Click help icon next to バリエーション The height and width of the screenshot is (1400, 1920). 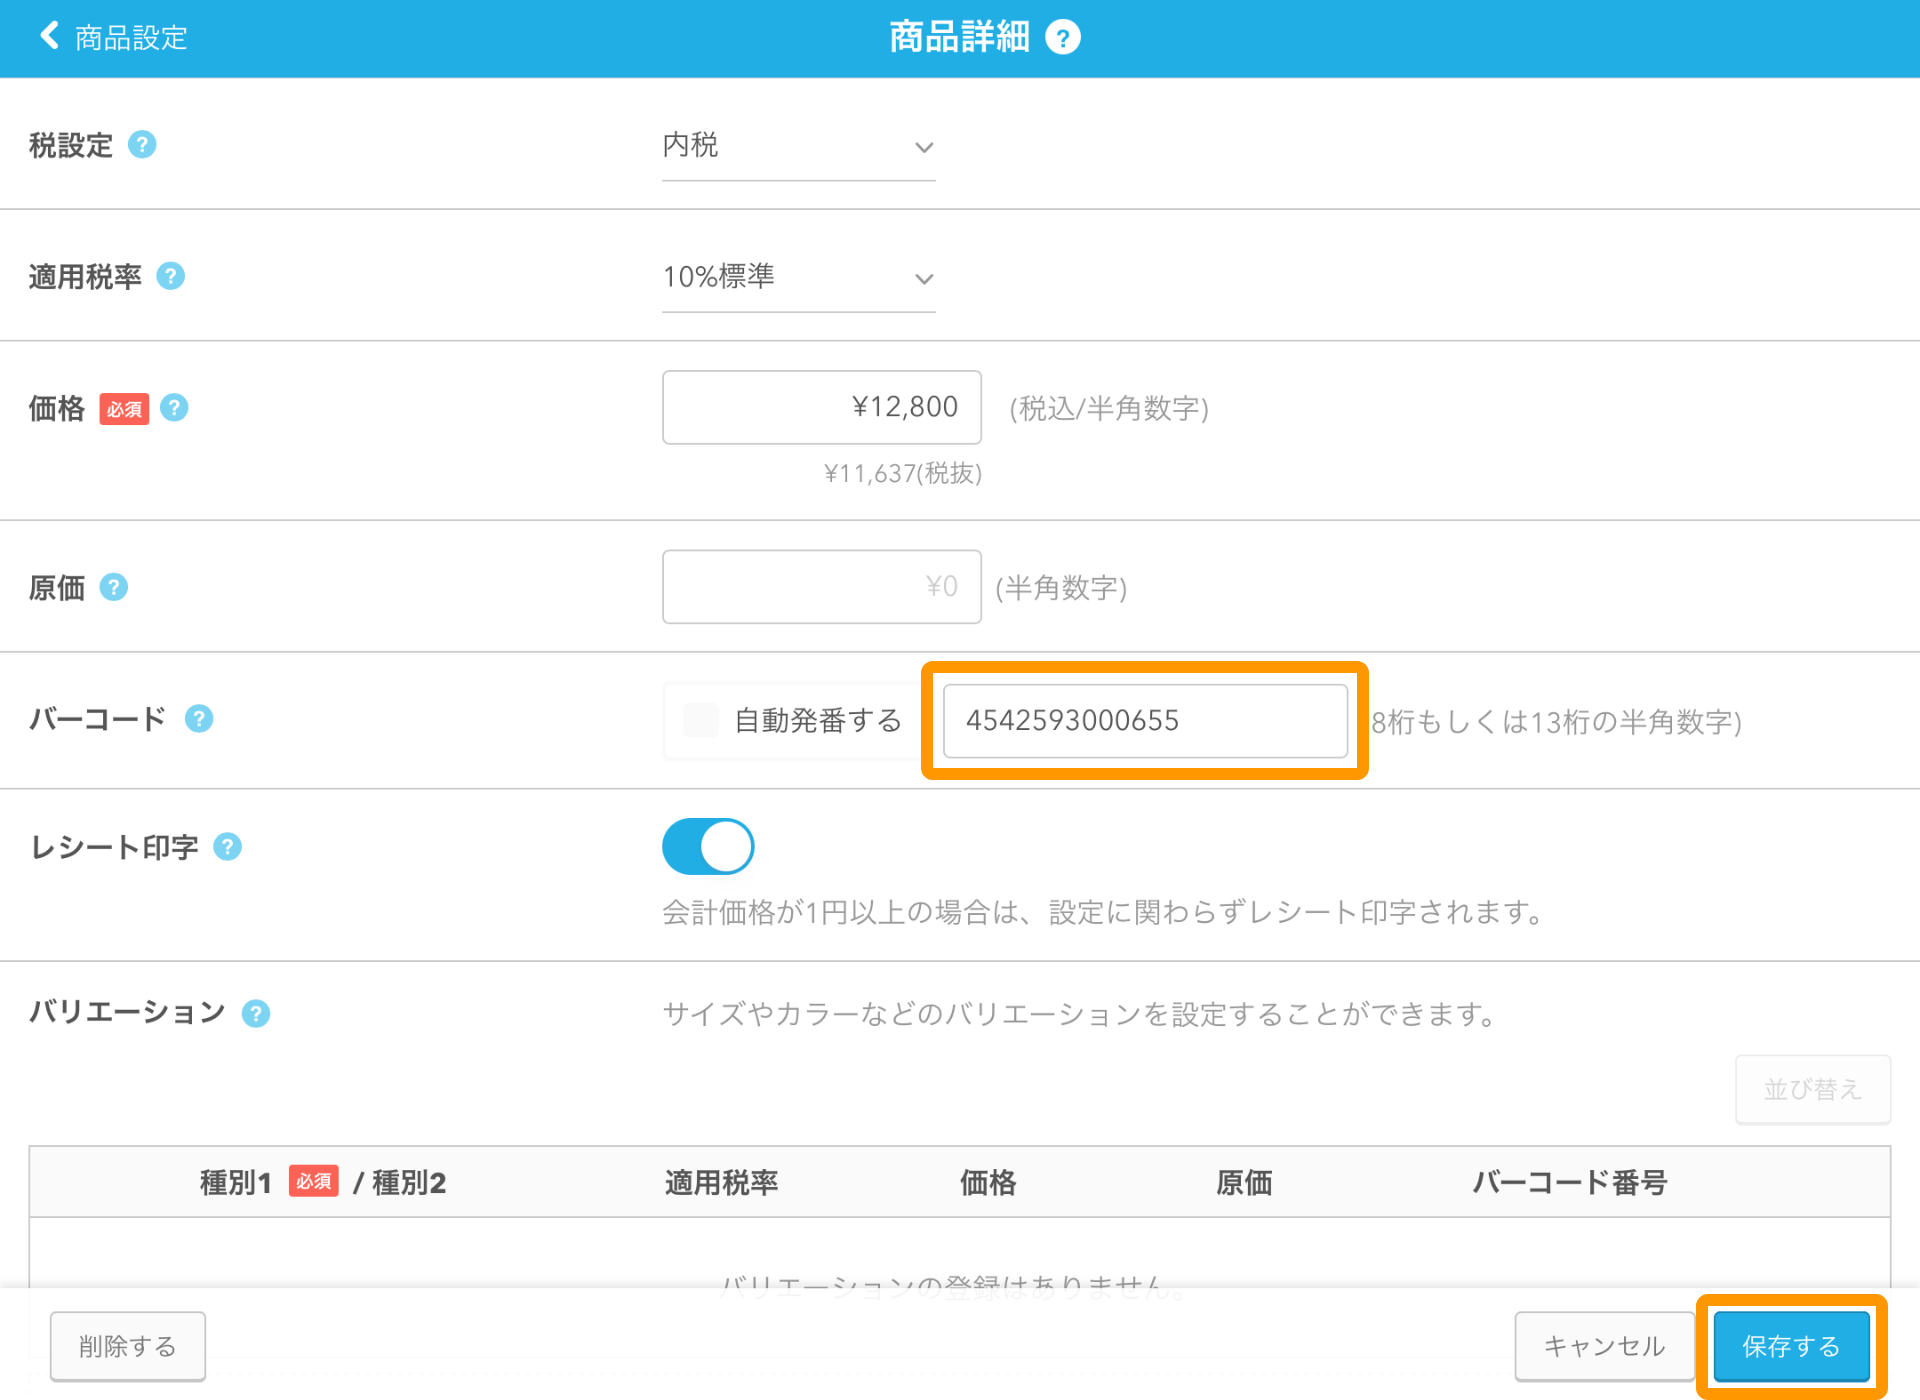[256, 1013]
